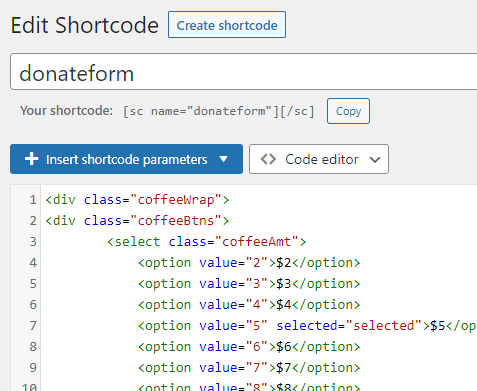477x391 pixels.
Task: Click the option value="4" code line
Action: [x=249, y=305]
